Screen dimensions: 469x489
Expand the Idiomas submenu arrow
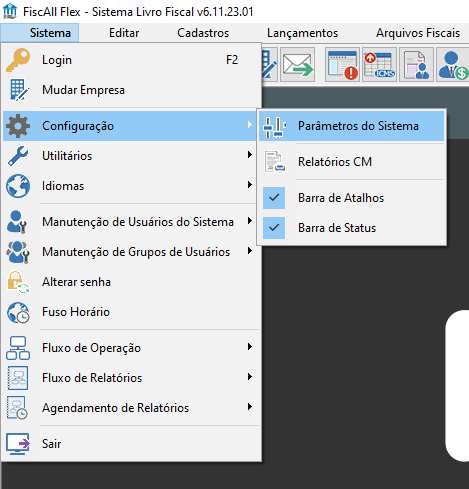[250, 185]
